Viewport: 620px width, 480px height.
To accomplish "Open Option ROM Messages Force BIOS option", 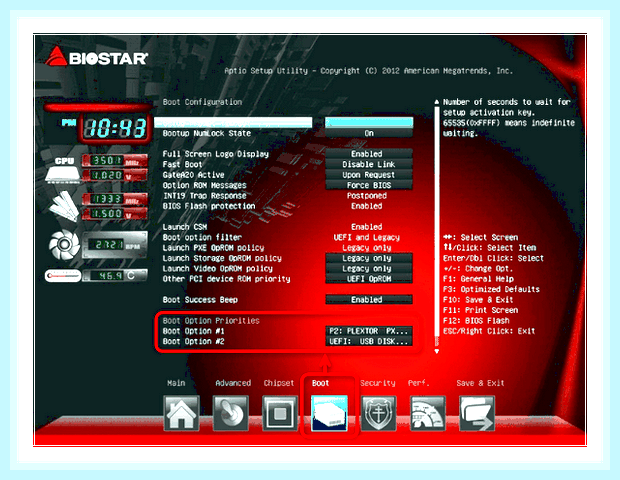I will (369, 185).
